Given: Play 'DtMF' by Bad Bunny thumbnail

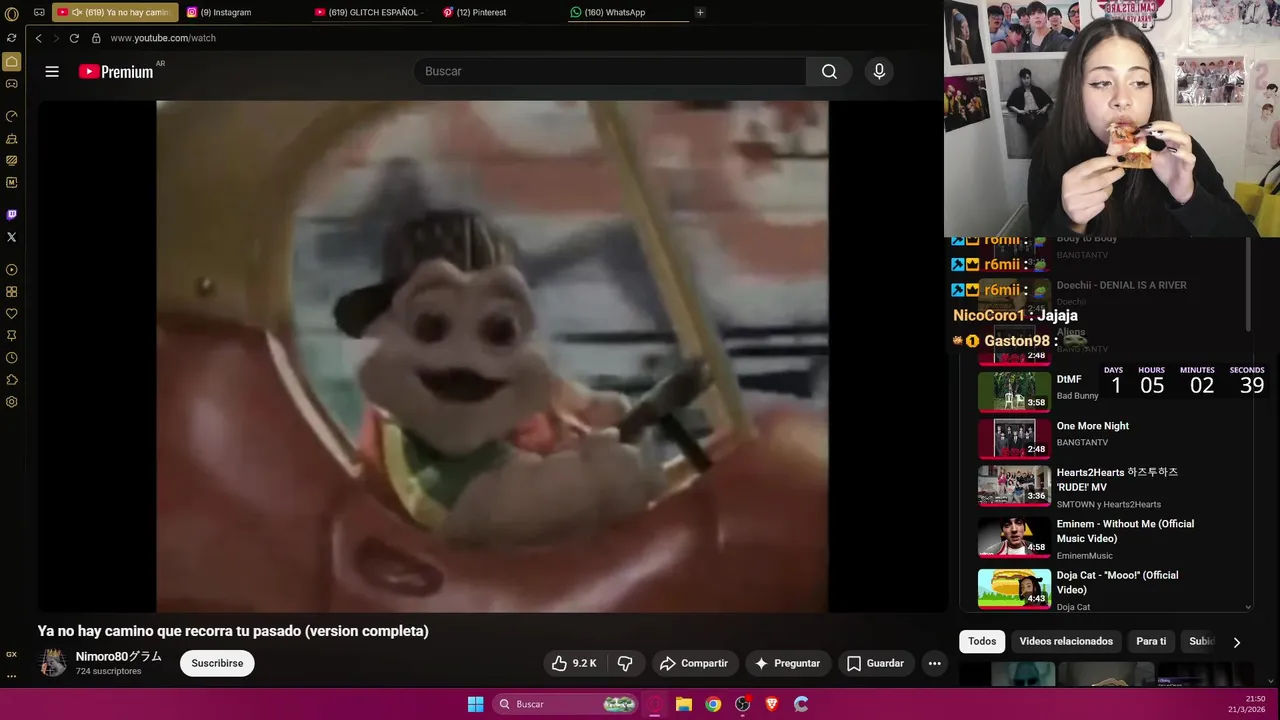Looking at the screenshot, I should coord(1014,391).
